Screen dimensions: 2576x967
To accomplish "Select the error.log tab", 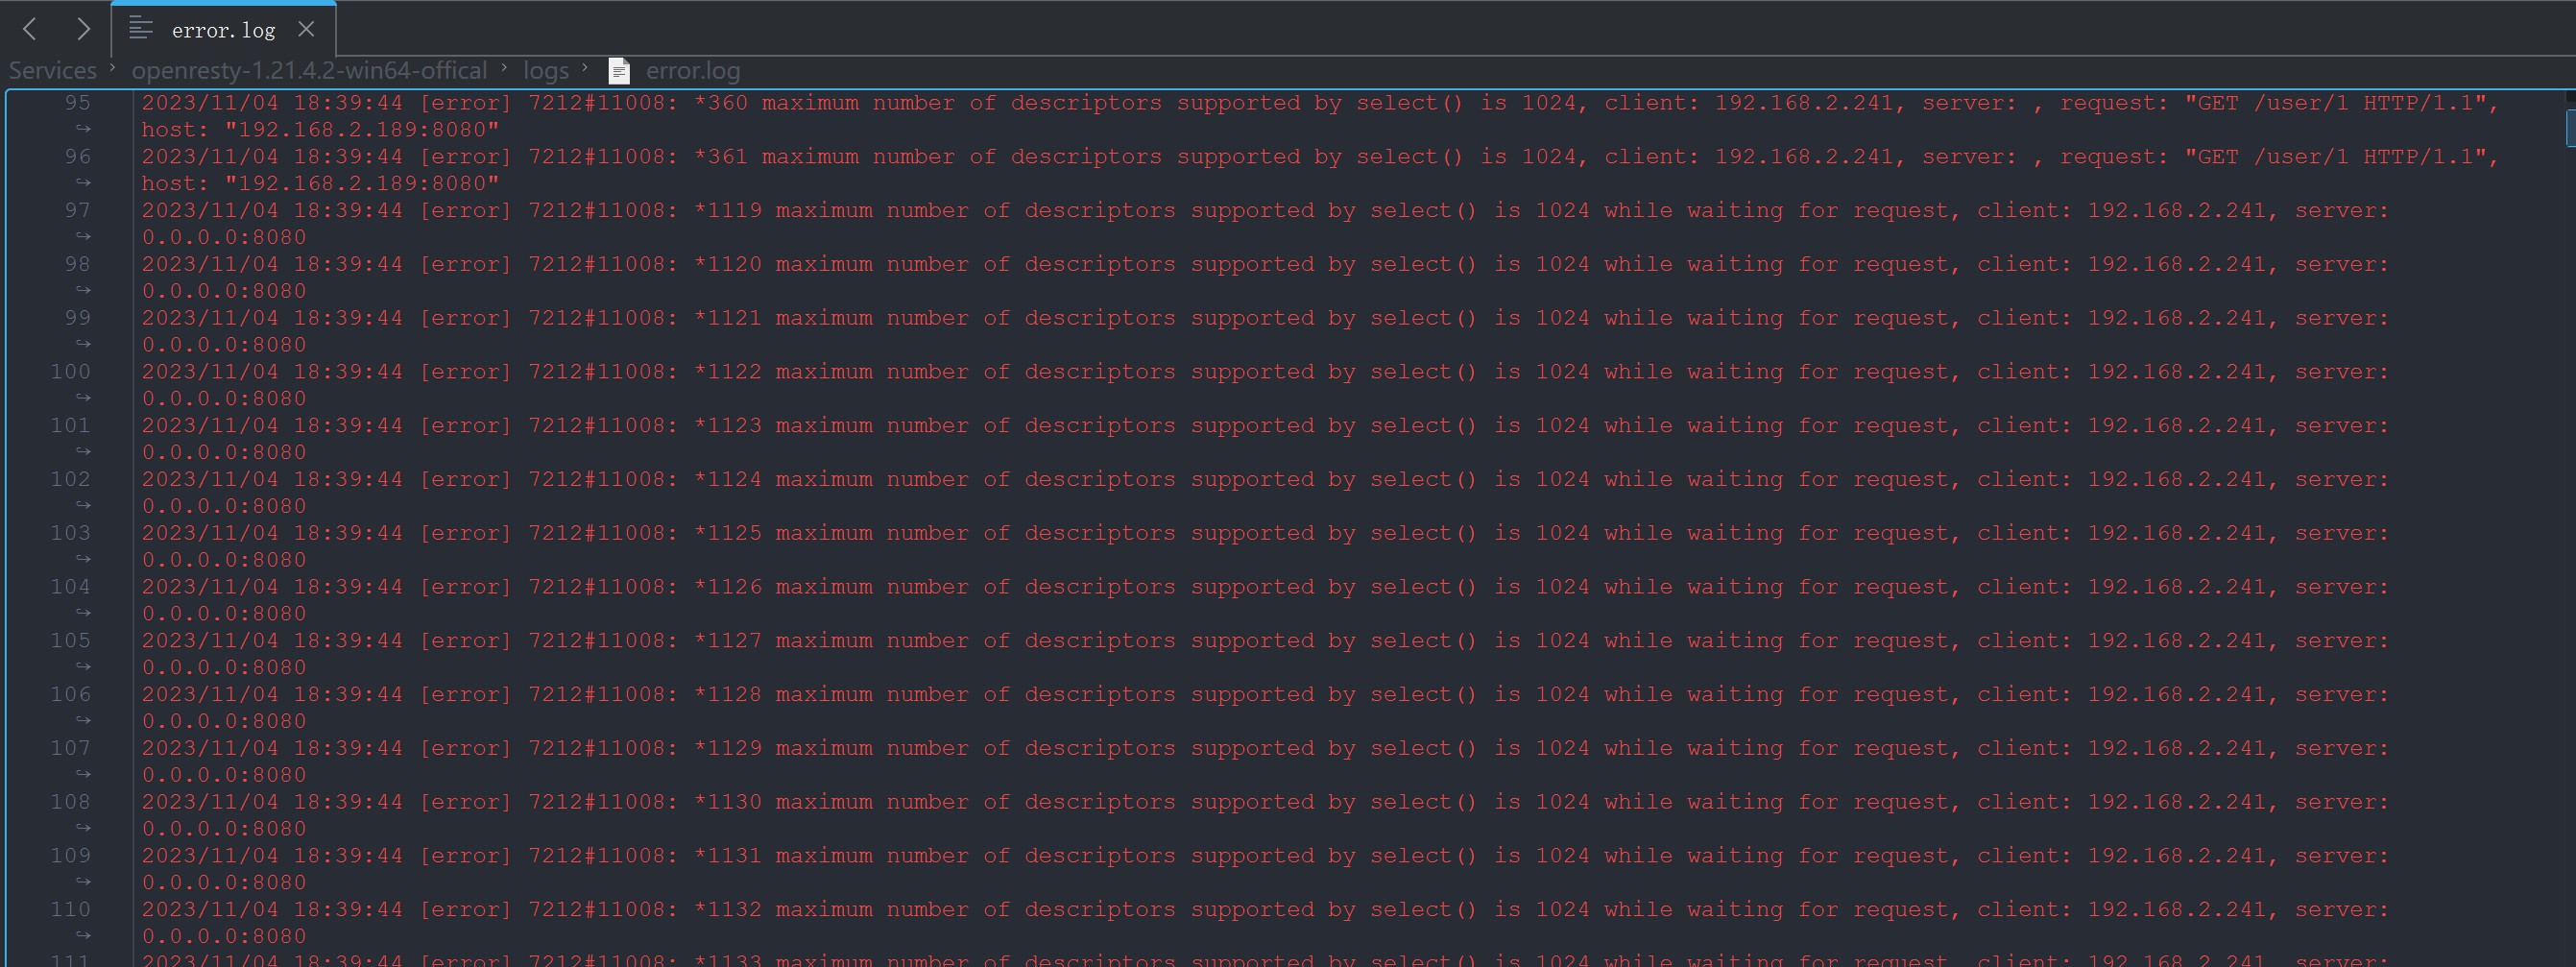I will 223,30.
